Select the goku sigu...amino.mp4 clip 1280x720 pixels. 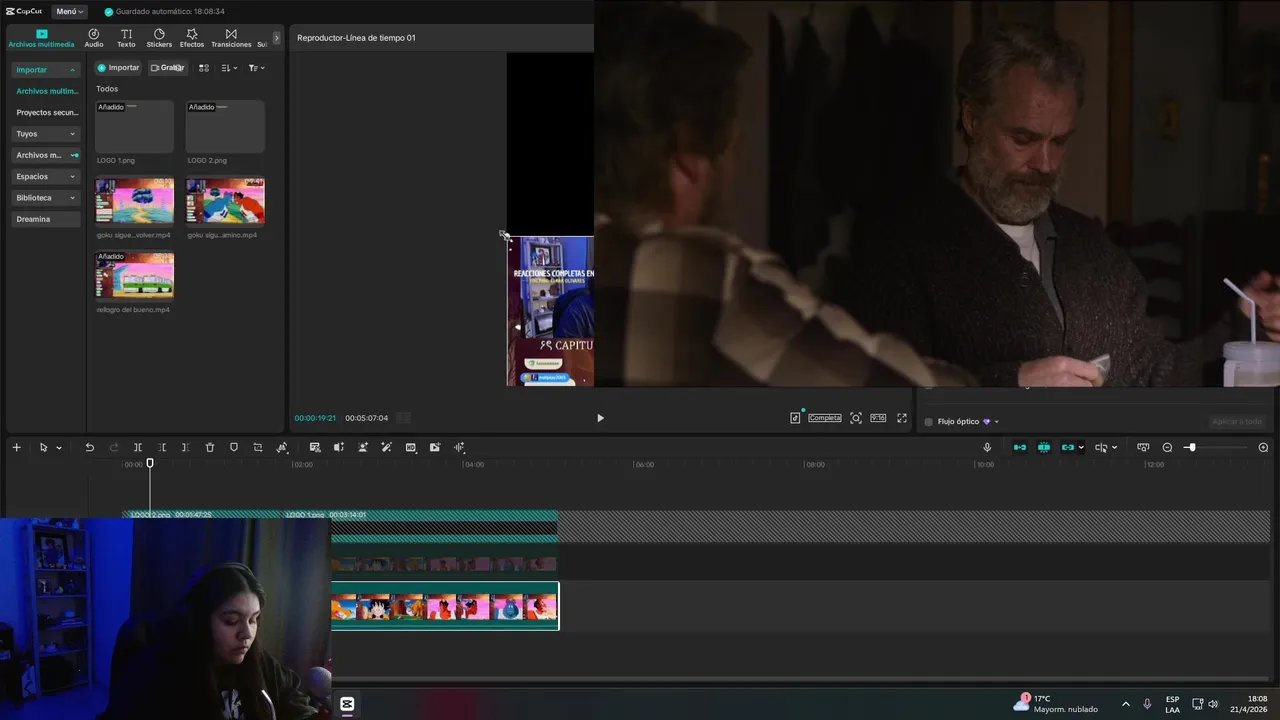point(225,201)
